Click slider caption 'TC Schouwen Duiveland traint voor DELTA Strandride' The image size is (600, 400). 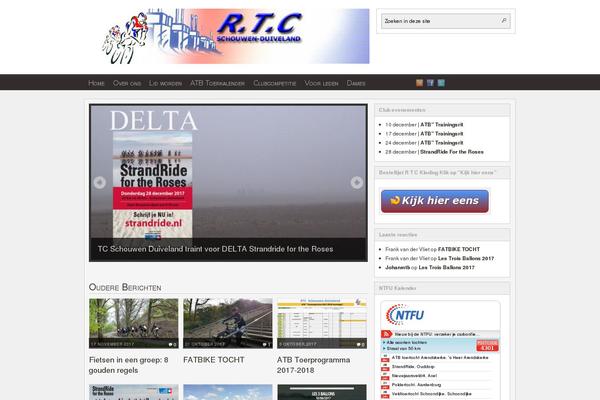(215, 249)
